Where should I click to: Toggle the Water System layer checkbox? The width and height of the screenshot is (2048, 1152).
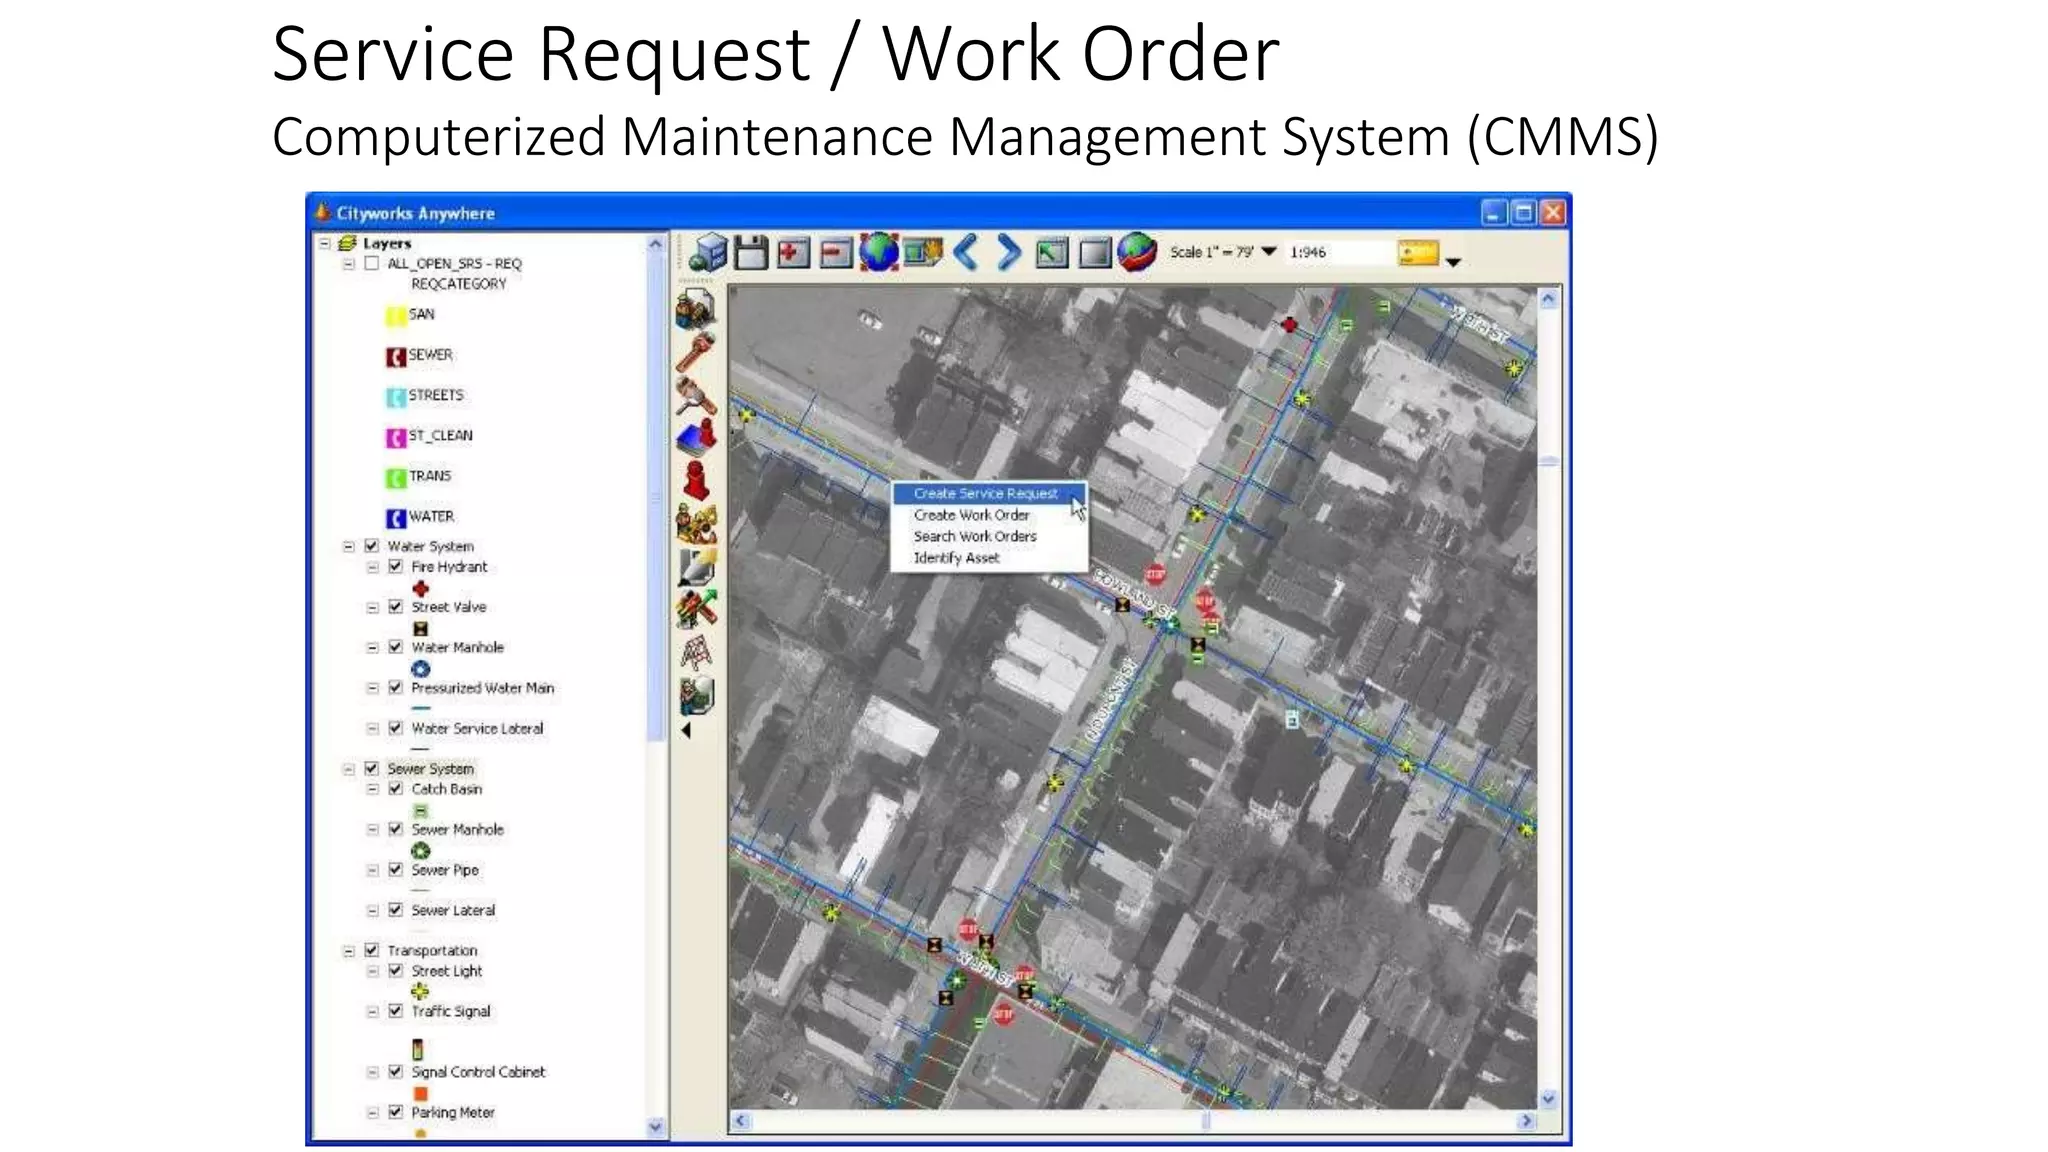pyautogui.click(x=372, y=546)
